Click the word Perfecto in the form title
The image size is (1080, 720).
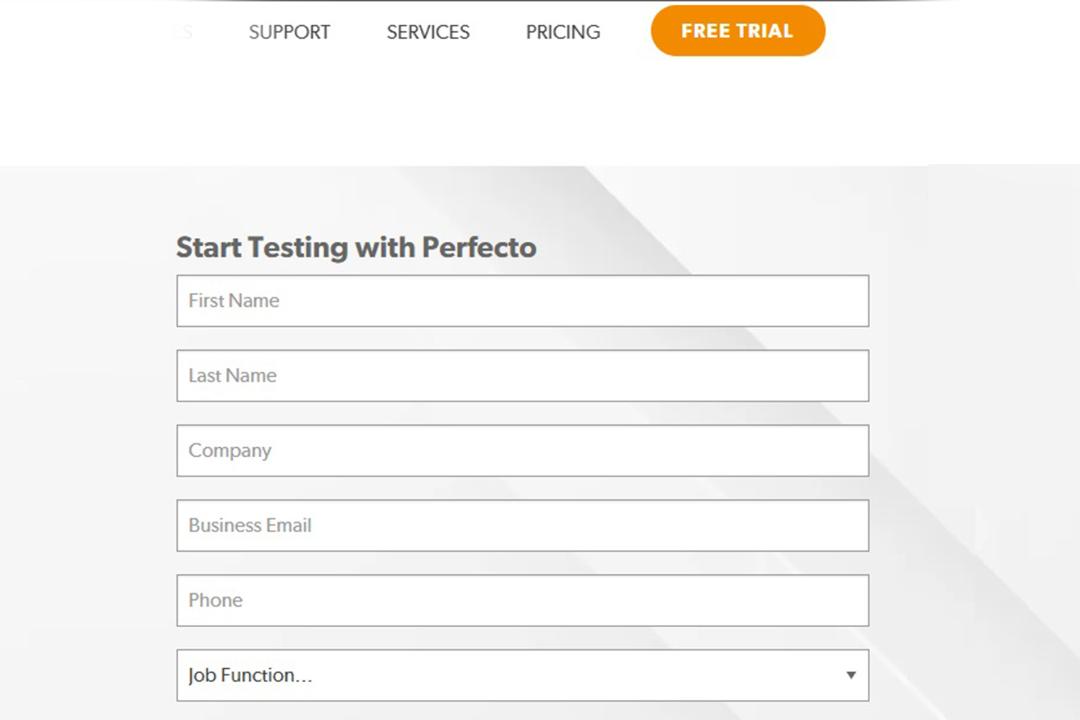tap(479, 247)
